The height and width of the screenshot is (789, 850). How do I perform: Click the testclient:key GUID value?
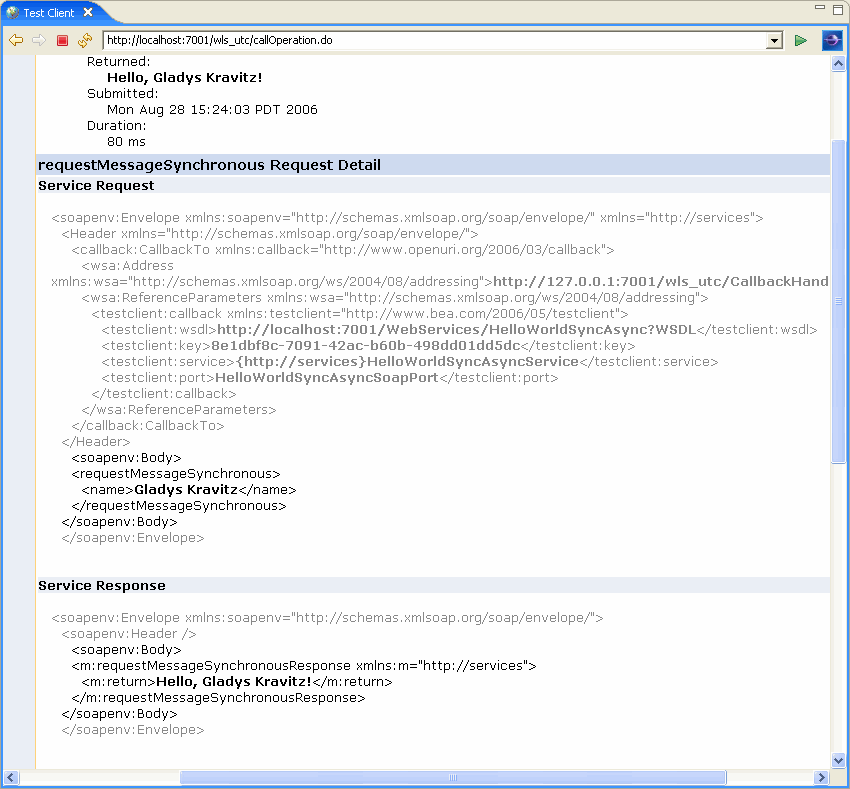[365, 345]
